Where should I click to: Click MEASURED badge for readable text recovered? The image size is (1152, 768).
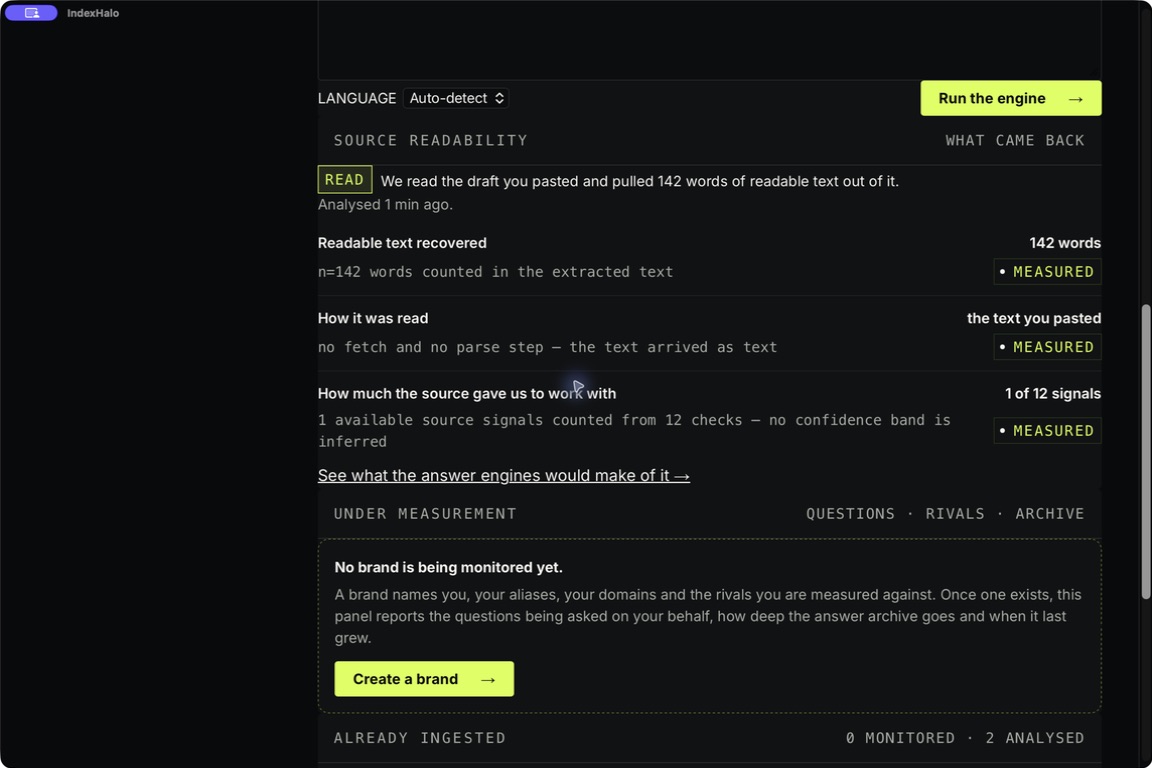pyautogui.click(x=1047, y=272)
